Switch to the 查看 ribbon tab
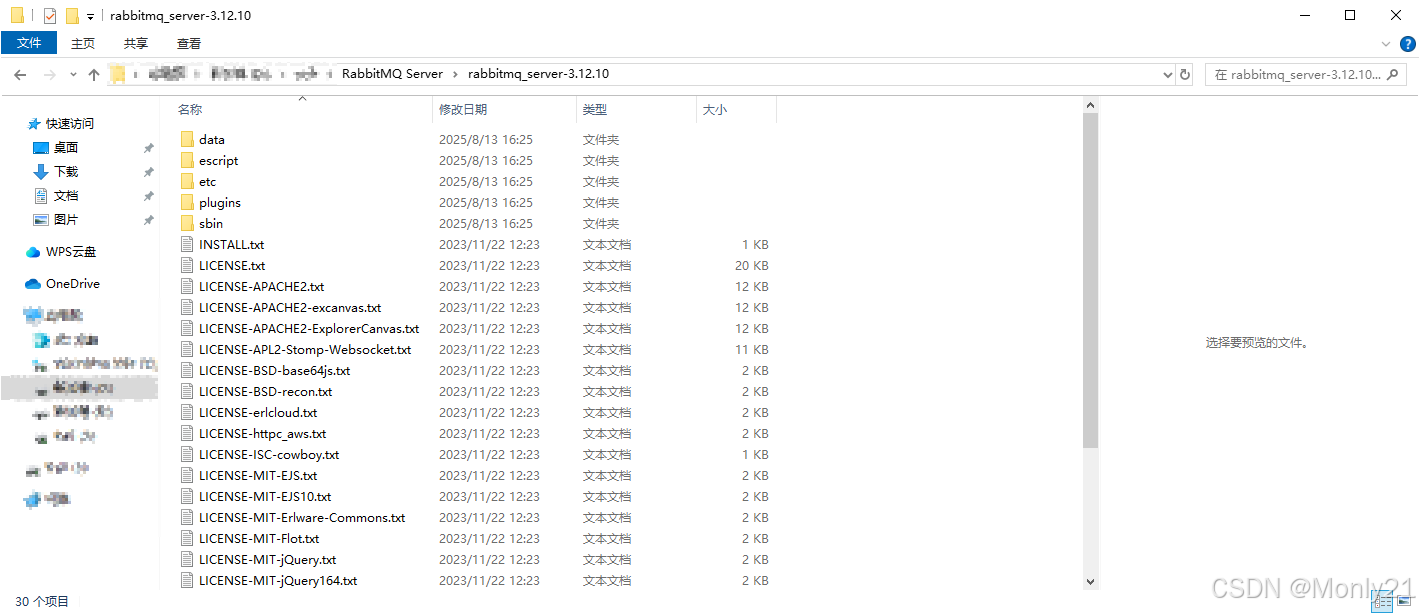This screenshot has height=614, width=1420. [x=189, y=43]
